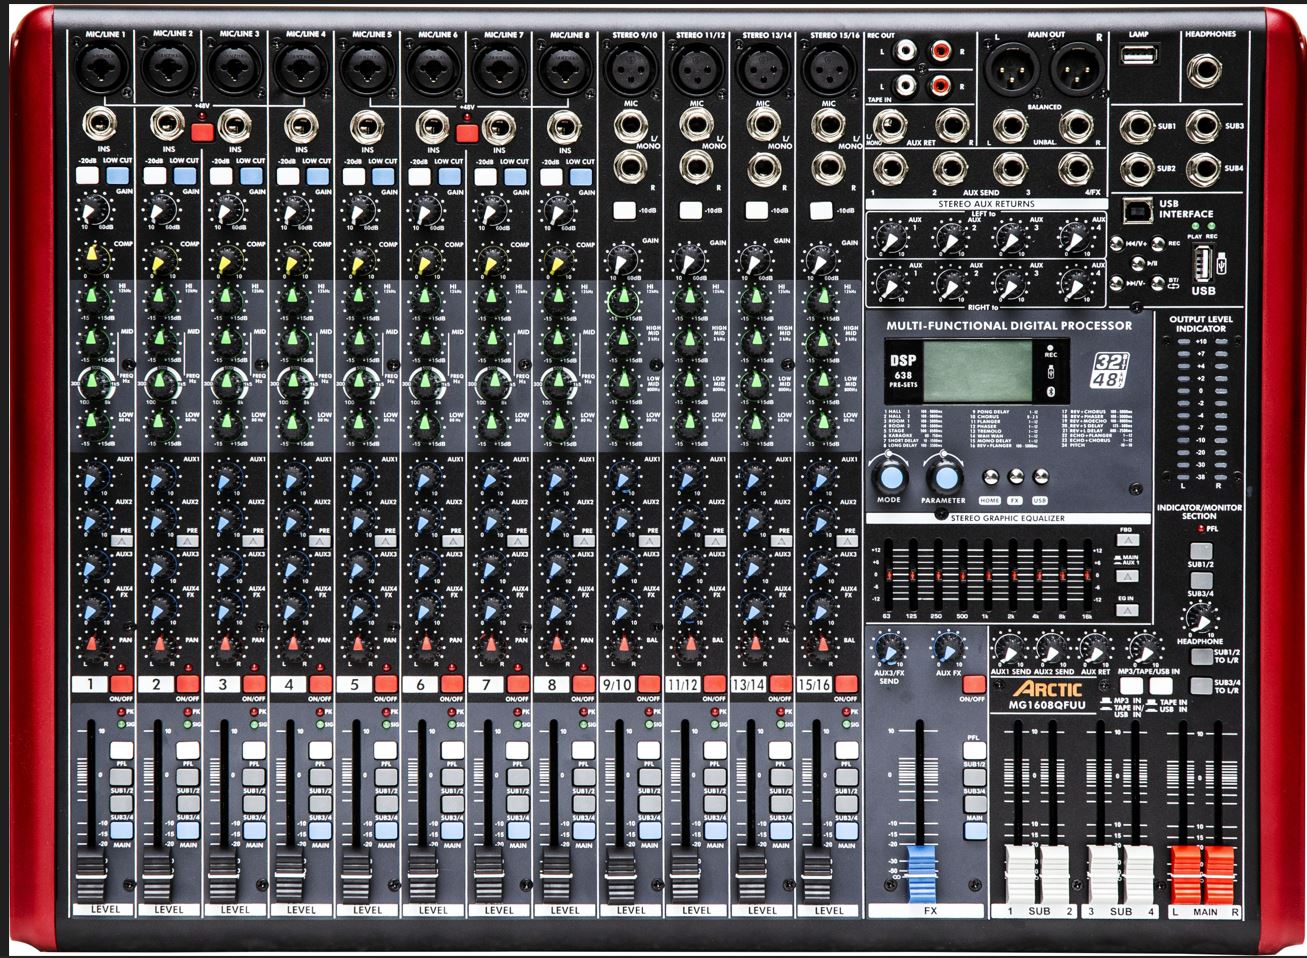This screenshot has width=1307, height=958.
Task: Click the channel 1 red PAN knob
Action: 94,643
